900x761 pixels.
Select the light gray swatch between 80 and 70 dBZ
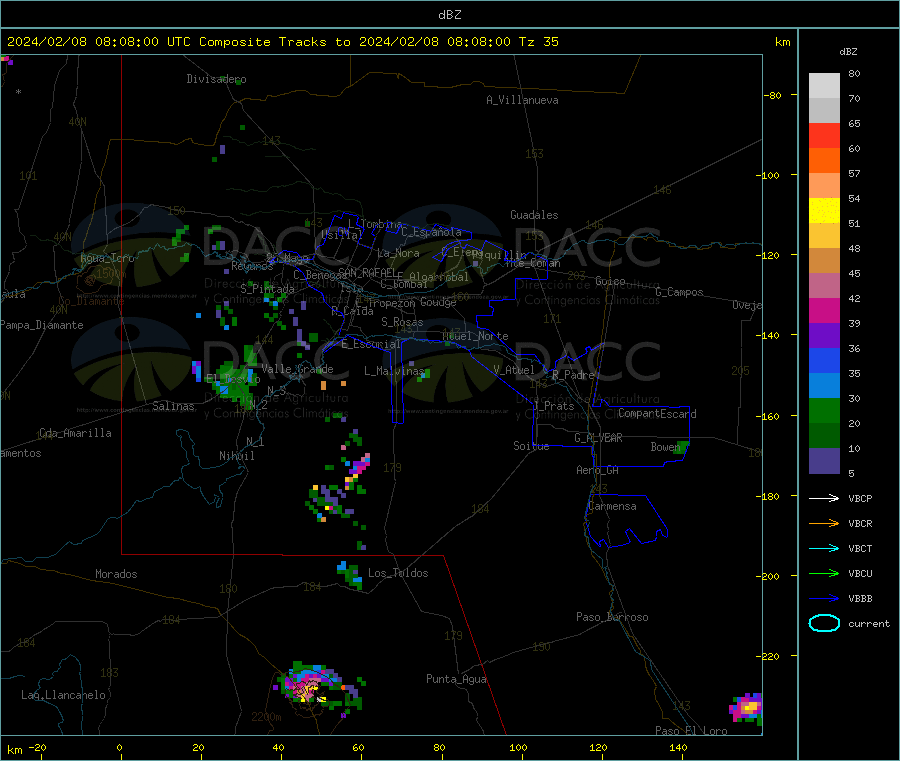click(x=824, y=86)
